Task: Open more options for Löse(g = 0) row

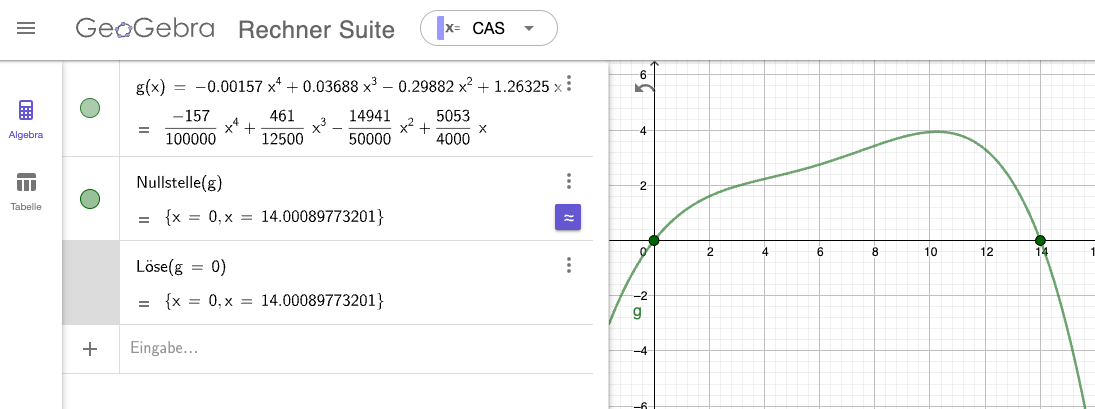Action: coord(569,265)
